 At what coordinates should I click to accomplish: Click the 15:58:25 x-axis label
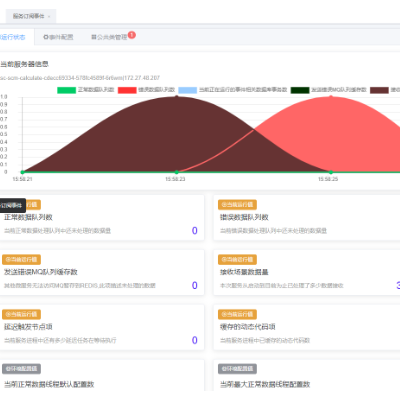[x=328, y=179]
